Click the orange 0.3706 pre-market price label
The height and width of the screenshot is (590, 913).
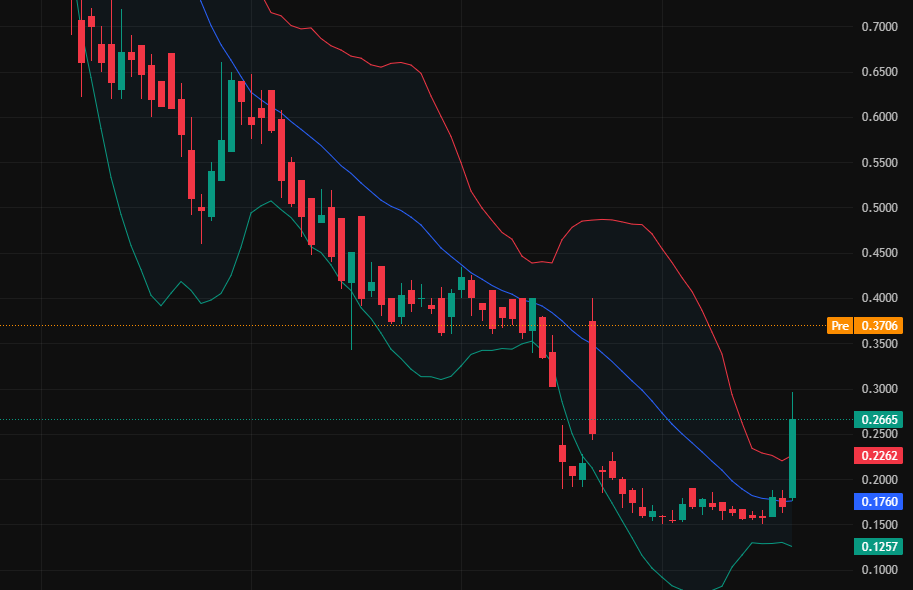(x=879, y=326)
